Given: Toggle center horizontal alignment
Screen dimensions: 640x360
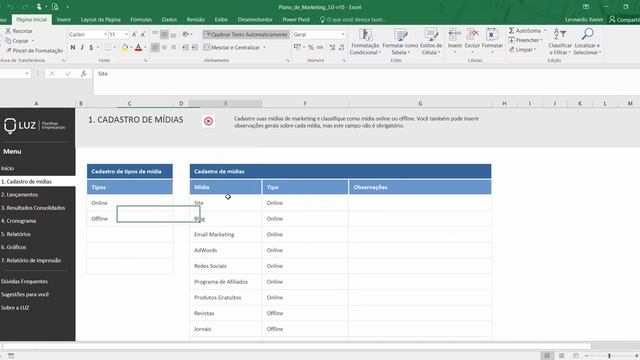Looking at the screenshot, I should coord(164,47).
